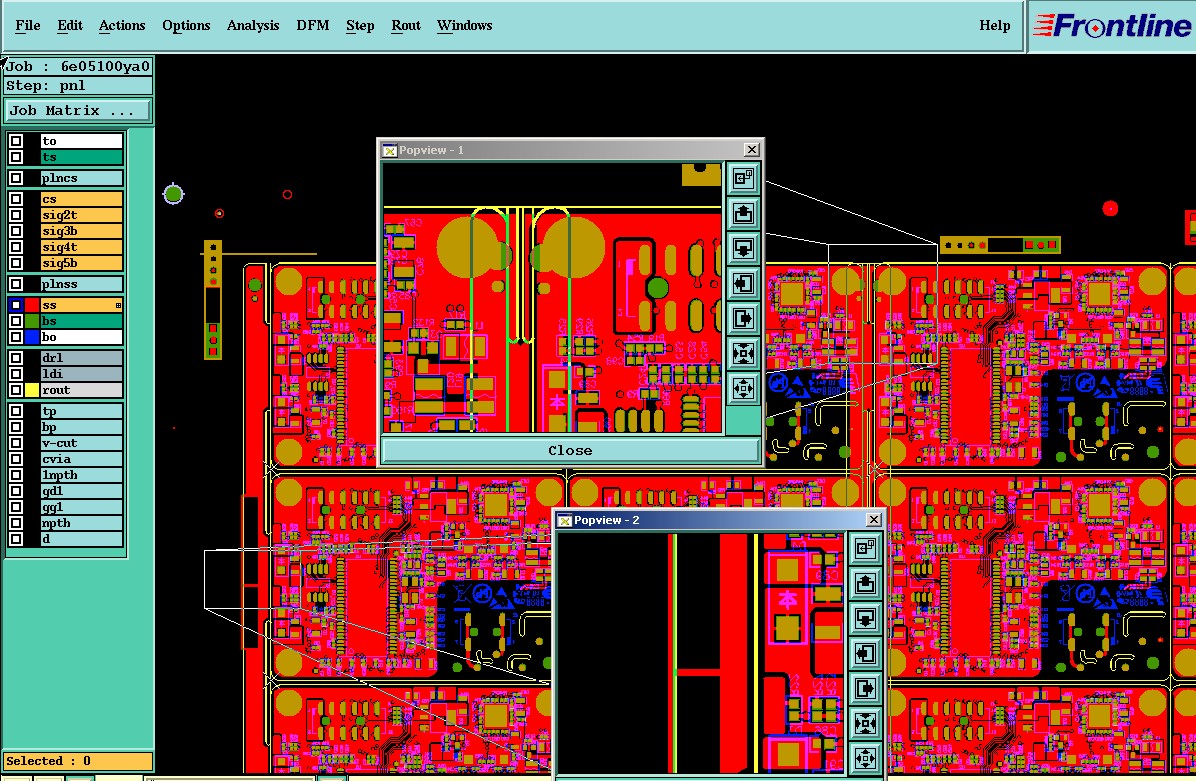Viewport: 1196px width, 781px height.
Task: Pan left in Popview 2
Action: (x=866, y=654)
